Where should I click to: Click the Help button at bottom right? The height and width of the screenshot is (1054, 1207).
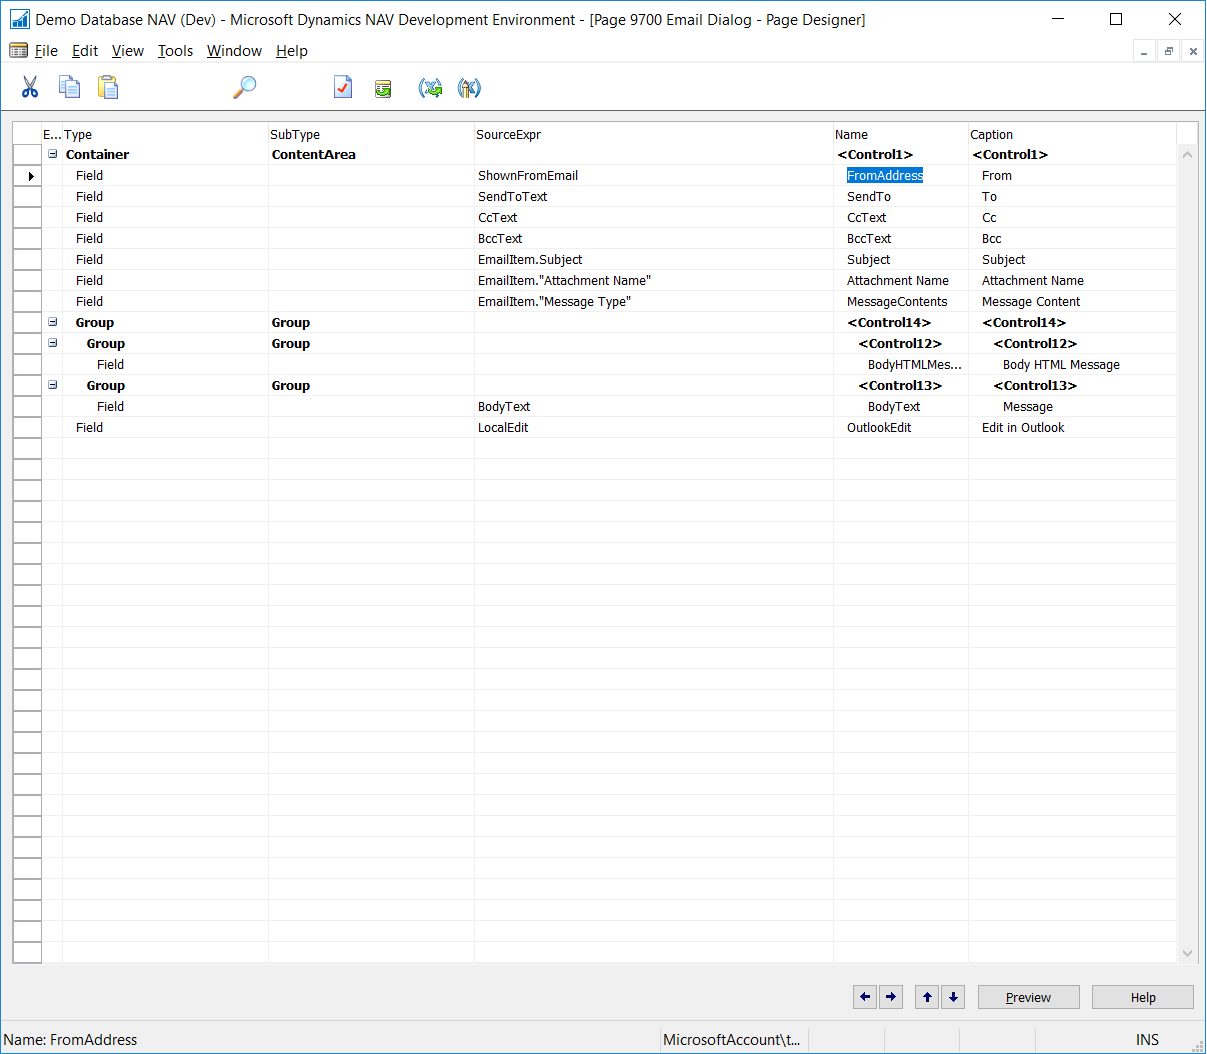[x=1142, y=997]
